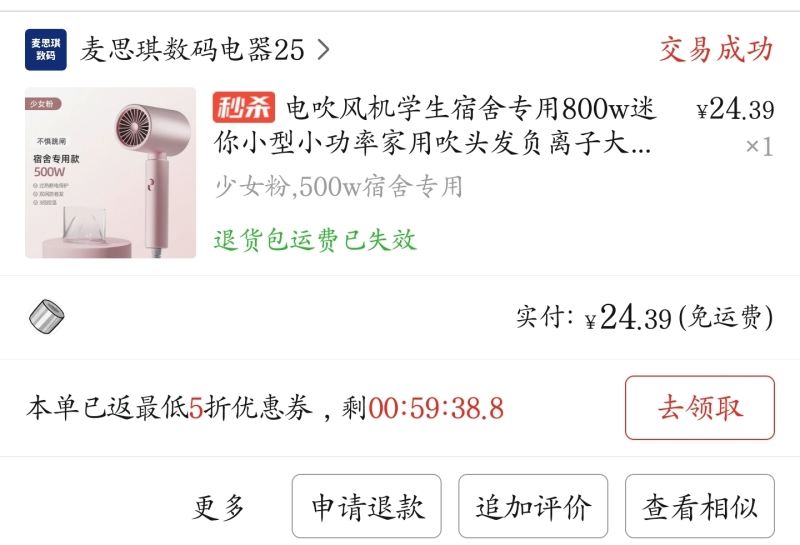The image size is (800, 545).
Task: View the 实付 ¥24.39 payment total
Action: [644, 317]
